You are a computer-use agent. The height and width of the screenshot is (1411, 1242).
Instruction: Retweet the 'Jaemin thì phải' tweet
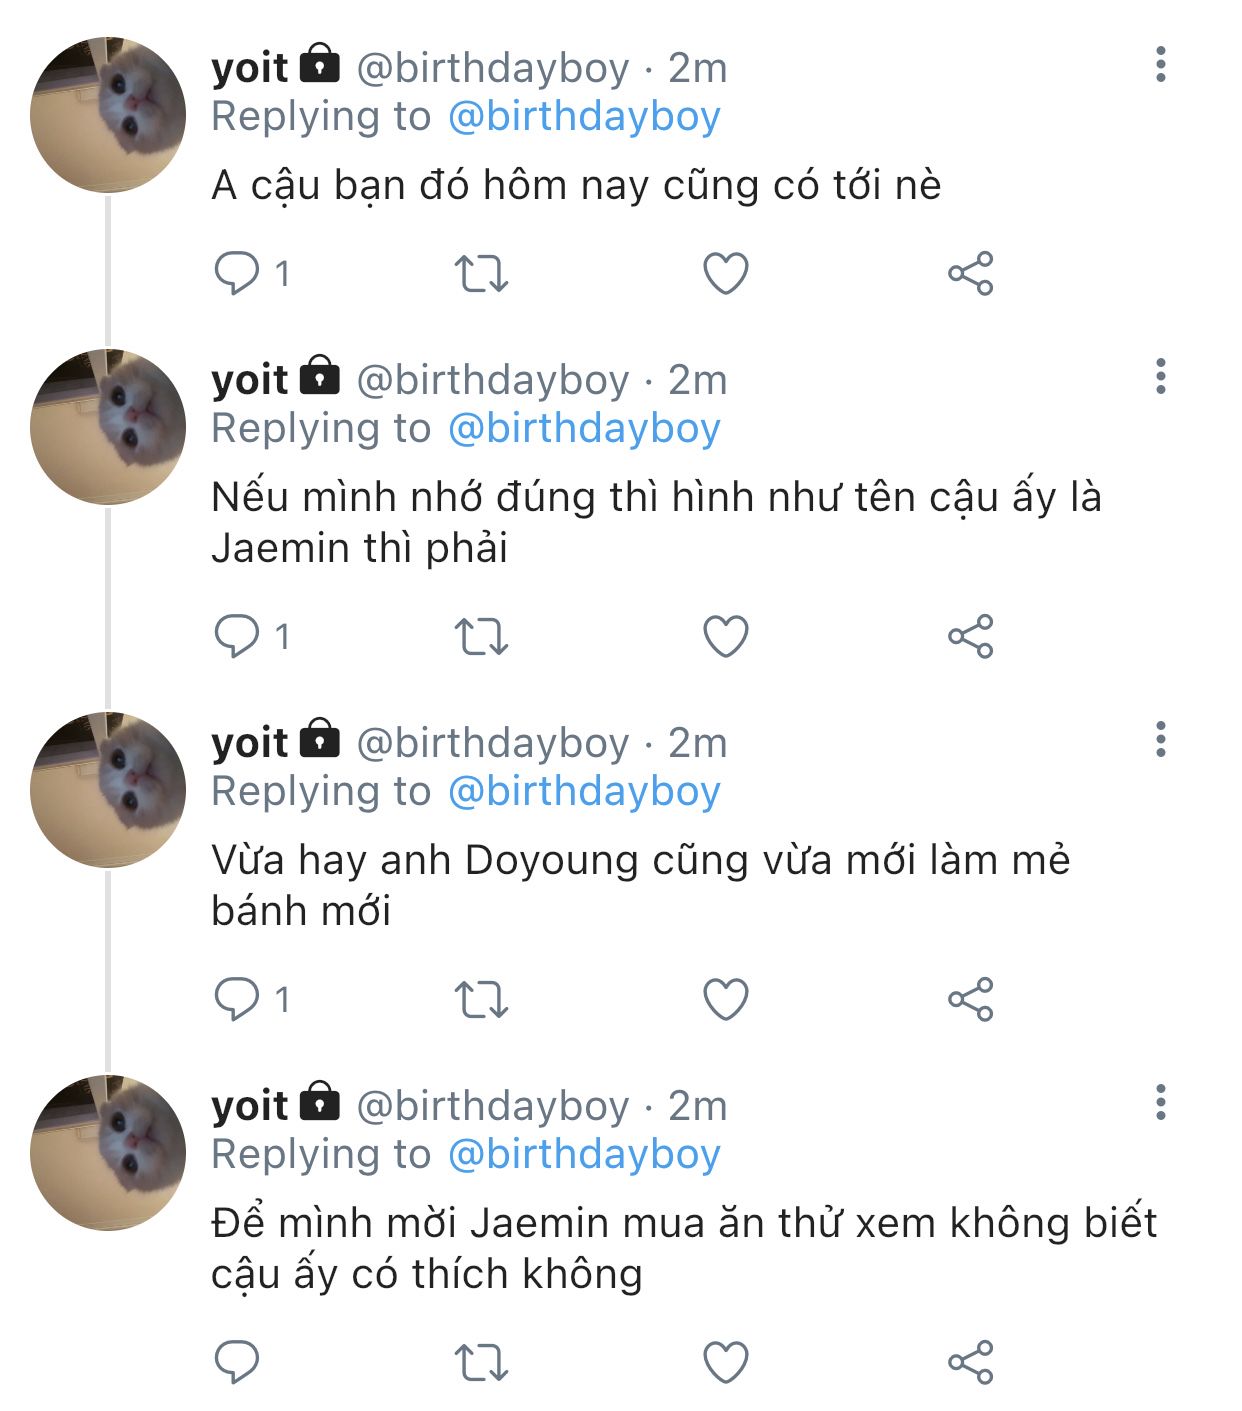(482, 636)
